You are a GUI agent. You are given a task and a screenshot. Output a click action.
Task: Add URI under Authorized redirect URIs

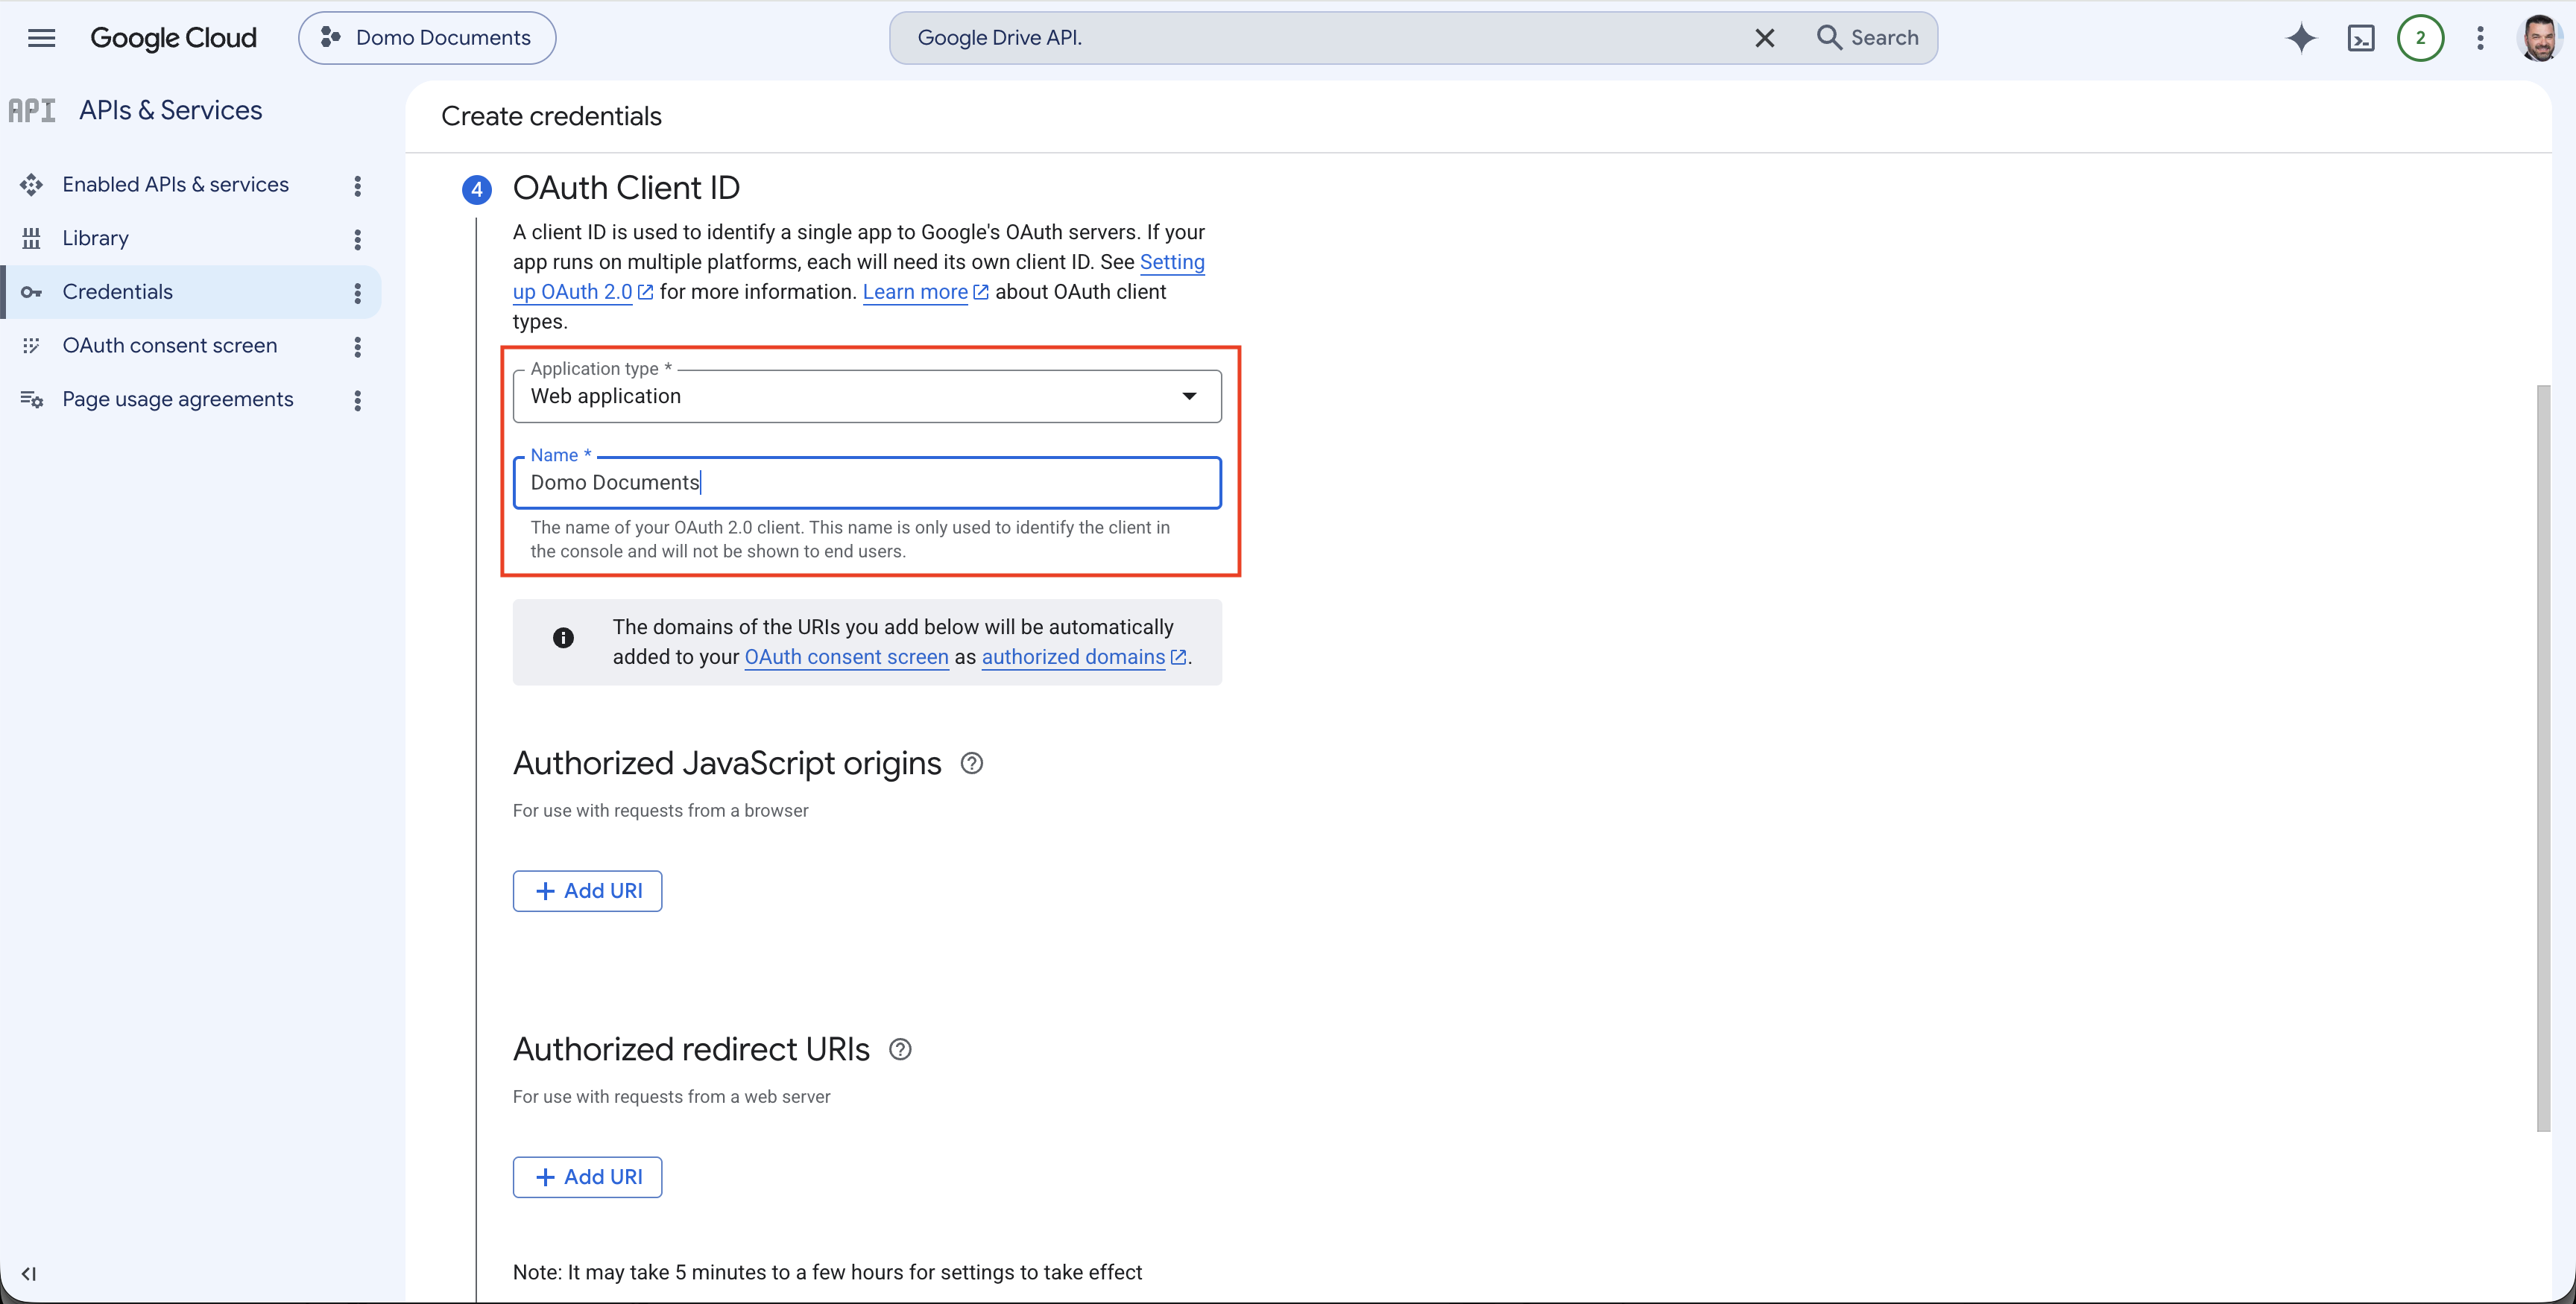[587, 1176]
